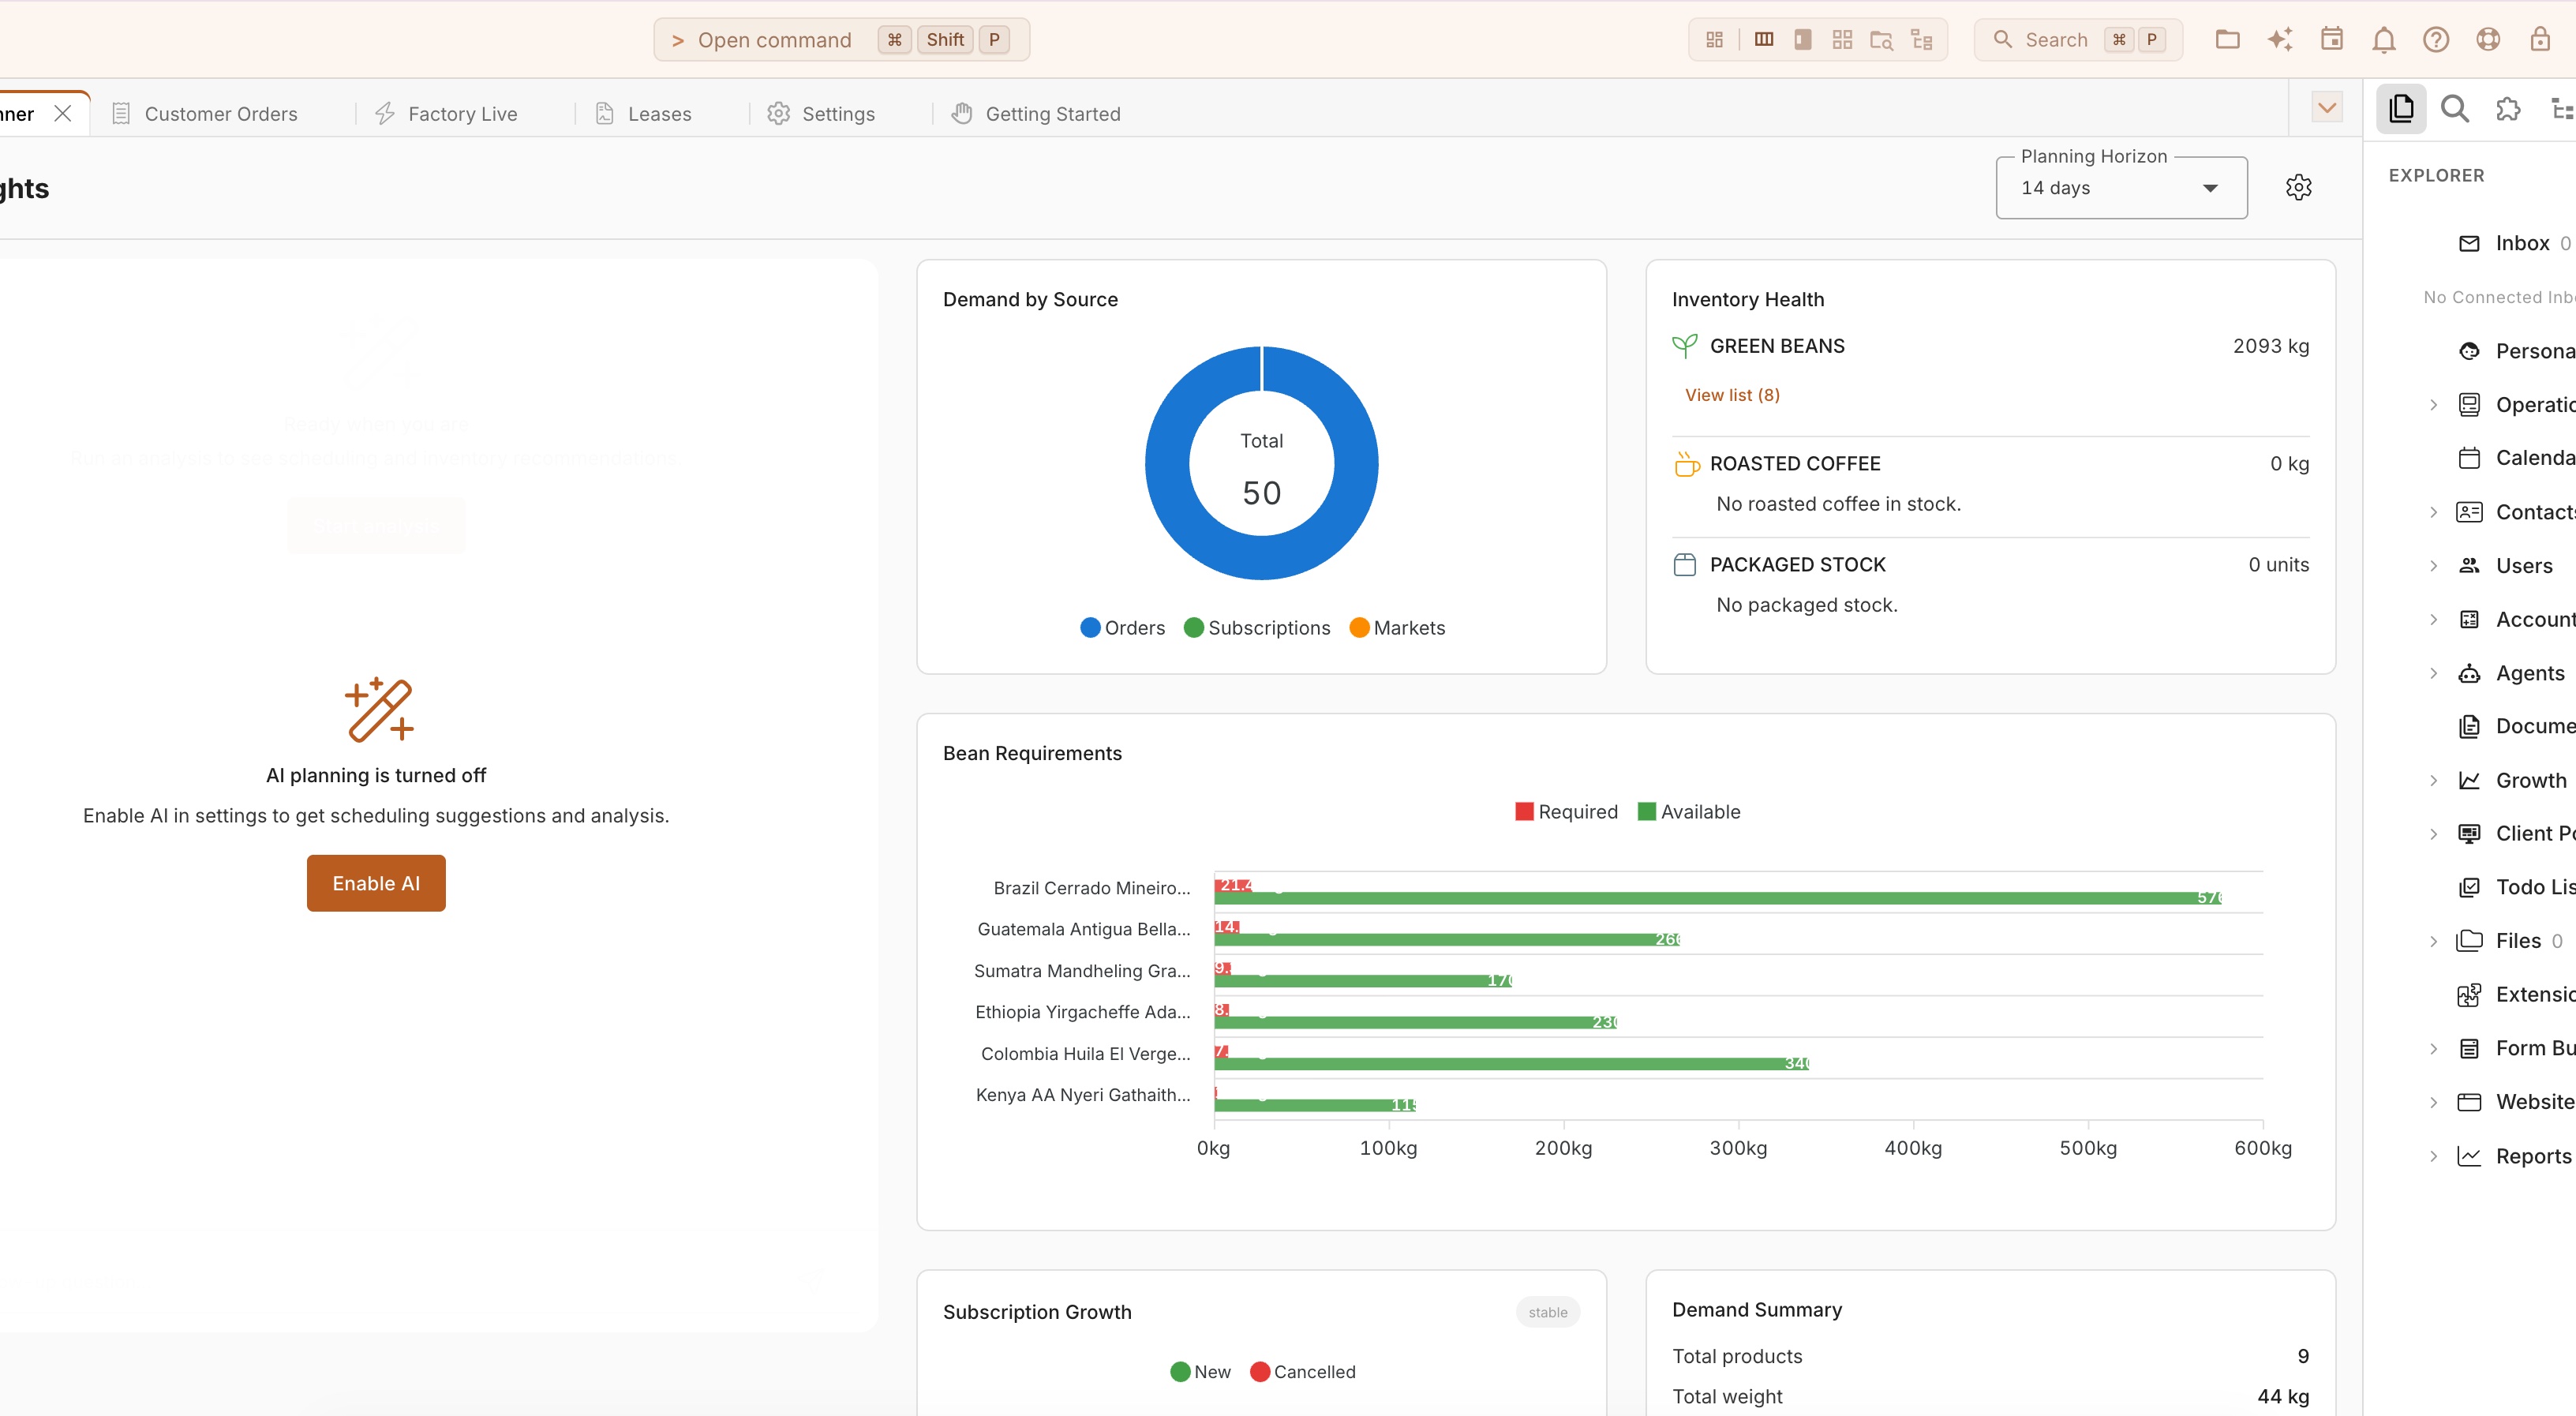Select the four-square grid view icon
This screenshot has height=1416, width=2576.
click(1842, 40)
